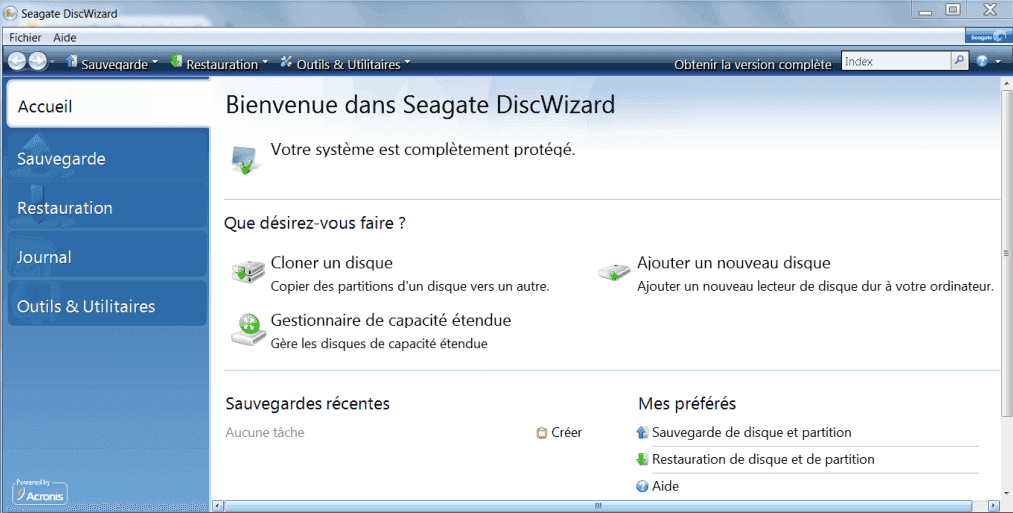The width and height of the screenshot is (1013, 513).
Task: Click the Aide link under Mes préférés
Action: click(x=665, y=487)
